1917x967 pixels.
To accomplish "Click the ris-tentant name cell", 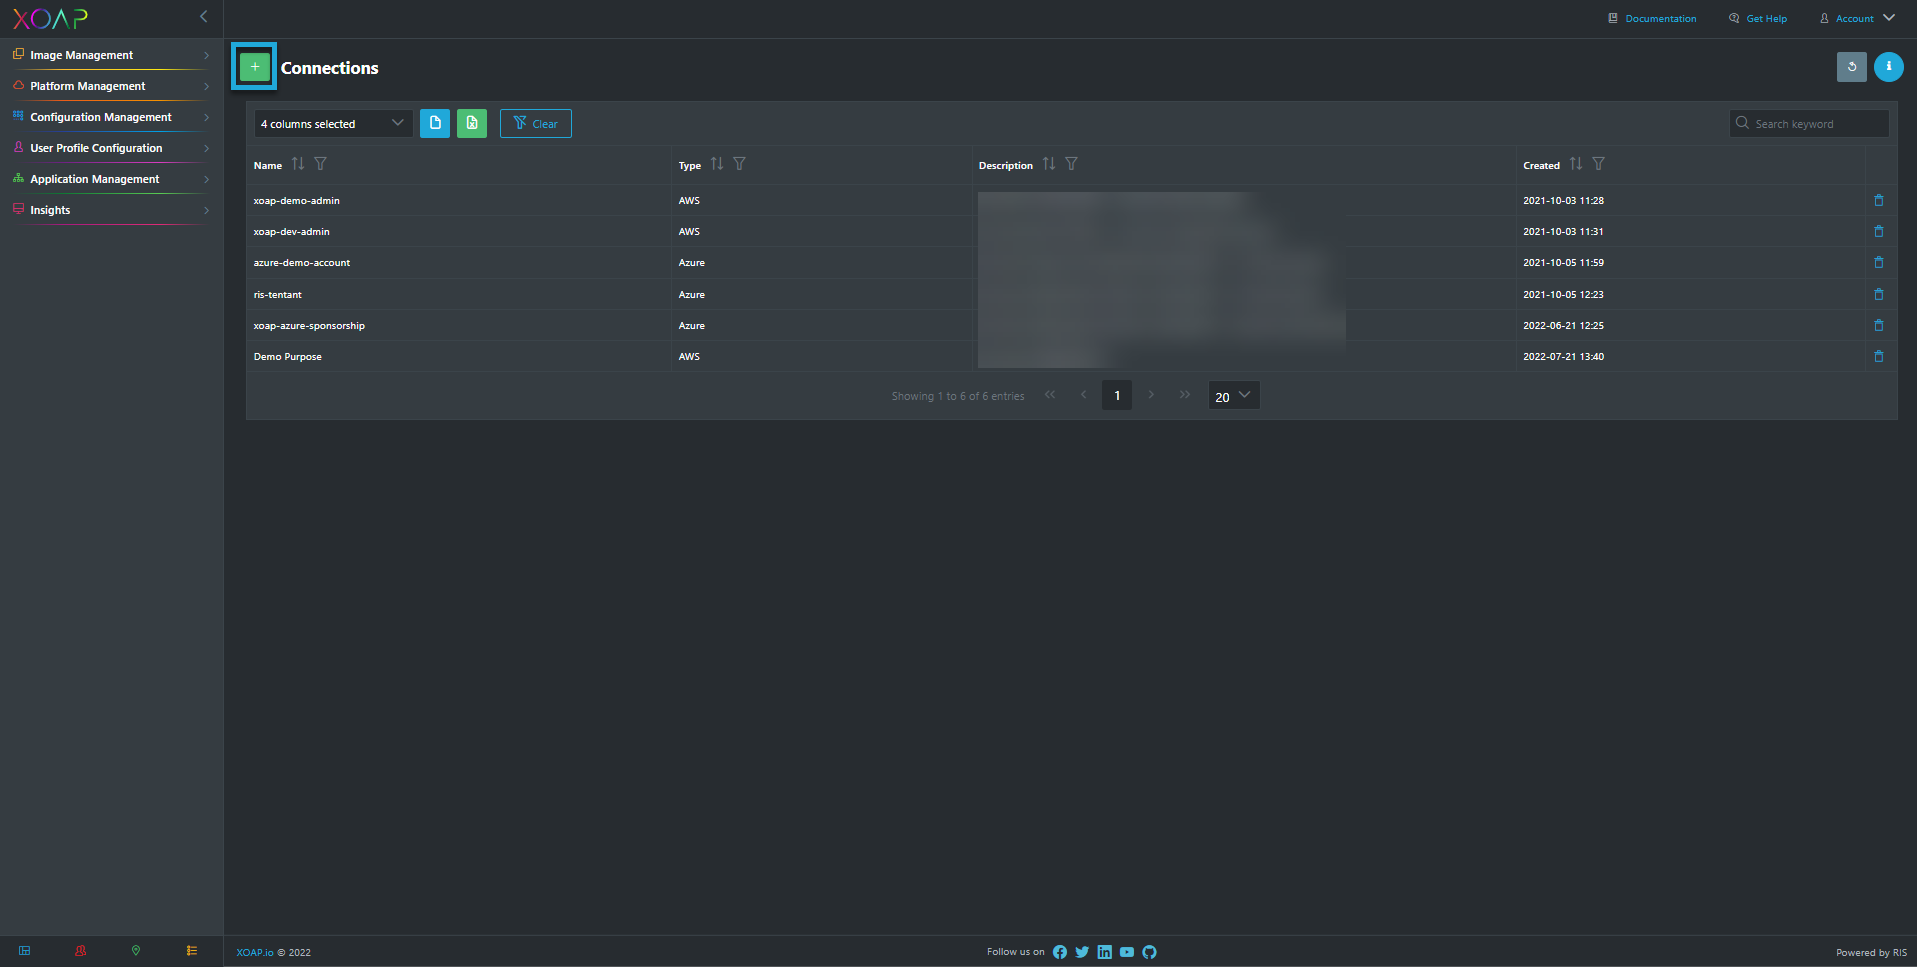I will tap(278, 294).
